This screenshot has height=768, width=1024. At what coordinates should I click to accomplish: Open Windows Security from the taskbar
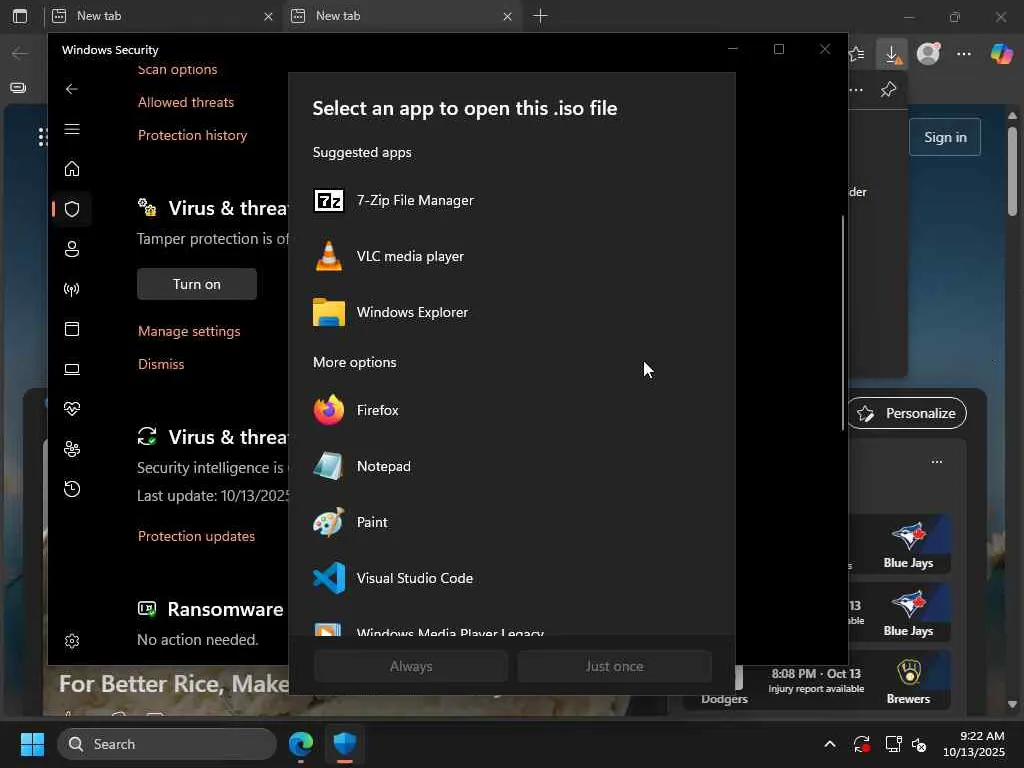point(345,744)
